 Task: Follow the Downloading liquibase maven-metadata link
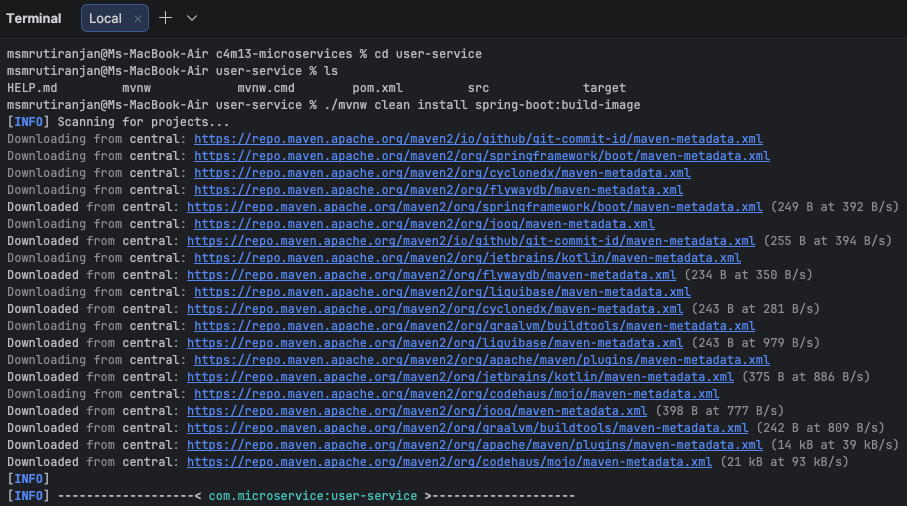[442, 292]
